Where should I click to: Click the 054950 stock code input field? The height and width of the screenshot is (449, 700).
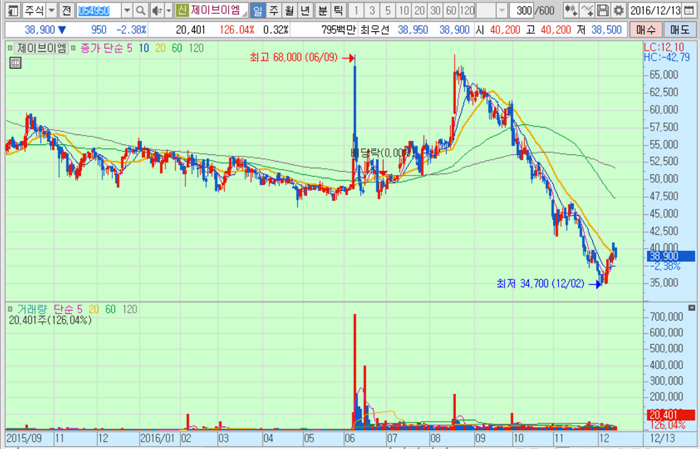coord(97,10)
